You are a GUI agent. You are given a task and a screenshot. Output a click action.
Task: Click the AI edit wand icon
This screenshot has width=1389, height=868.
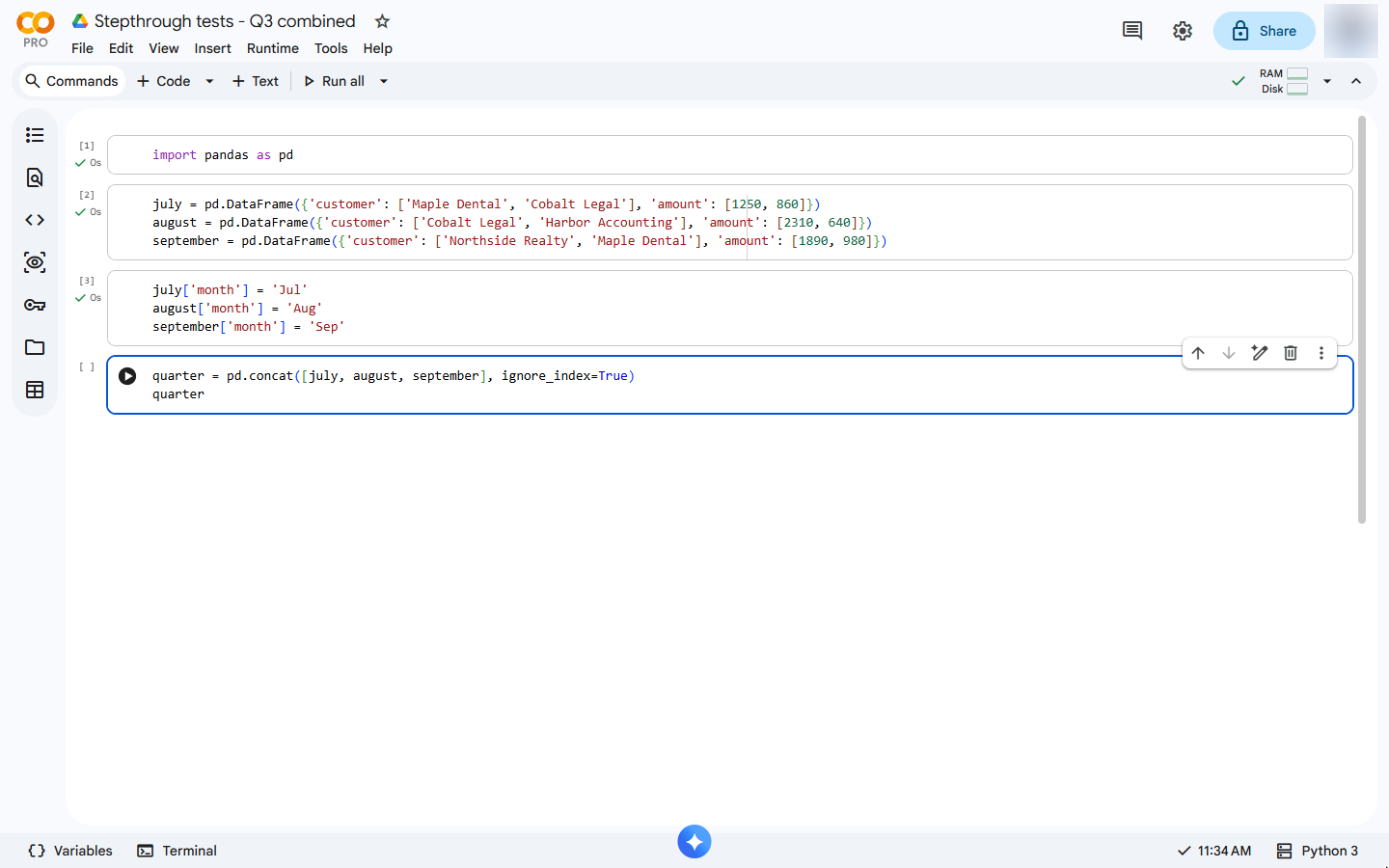1260,353
